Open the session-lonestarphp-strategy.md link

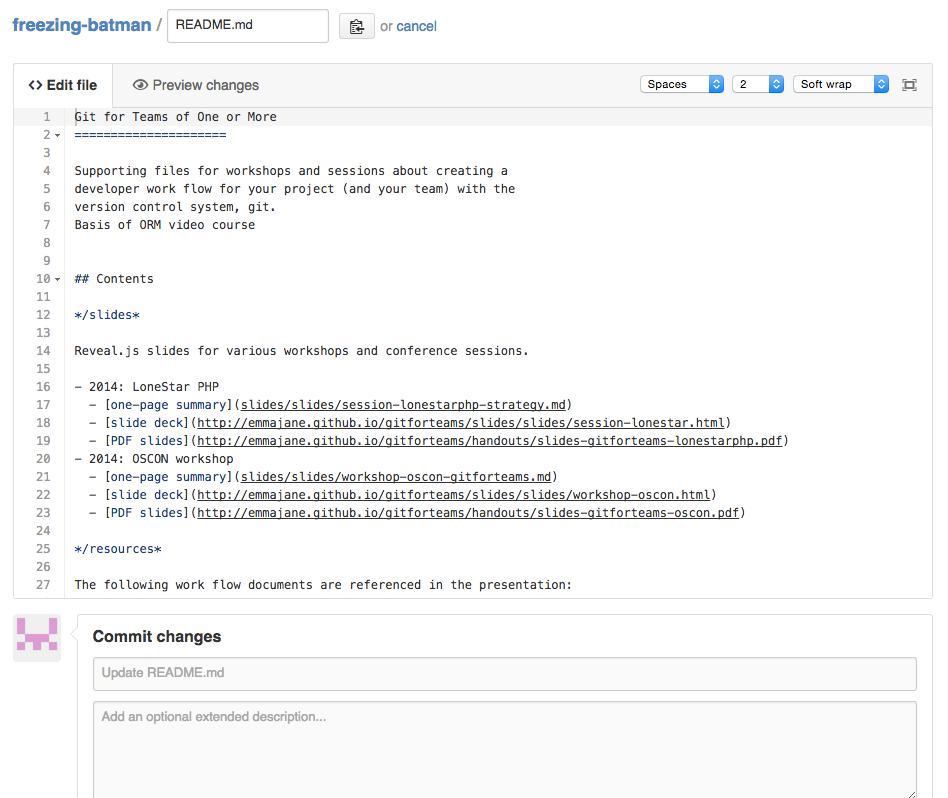click(402, 404)
